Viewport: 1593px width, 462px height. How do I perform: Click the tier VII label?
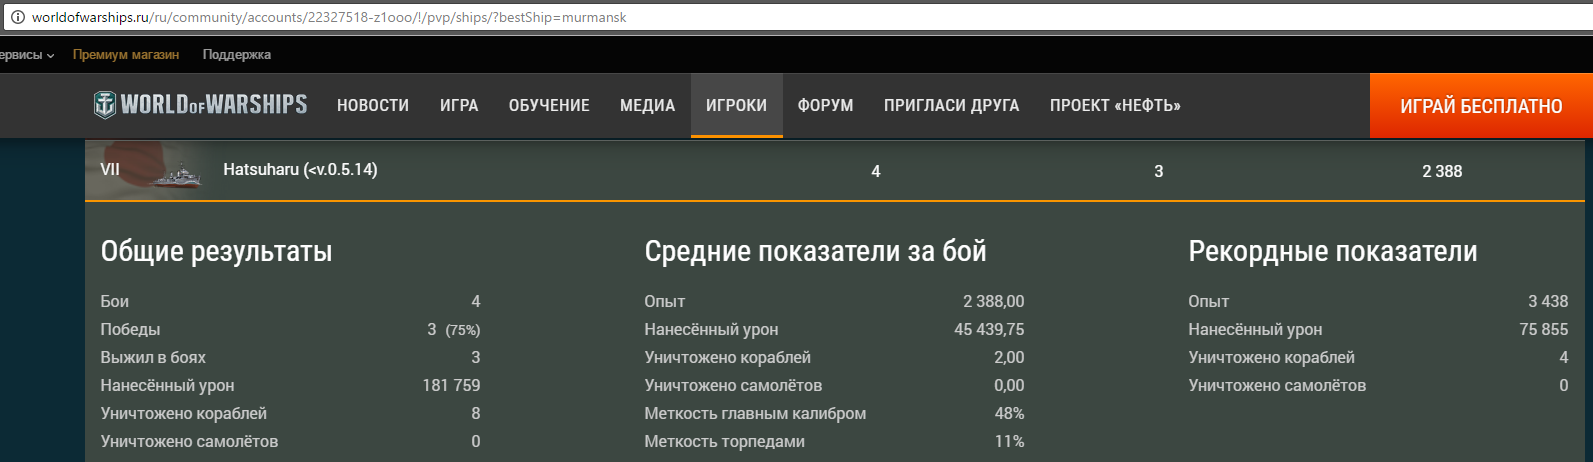tap(110, 170)
